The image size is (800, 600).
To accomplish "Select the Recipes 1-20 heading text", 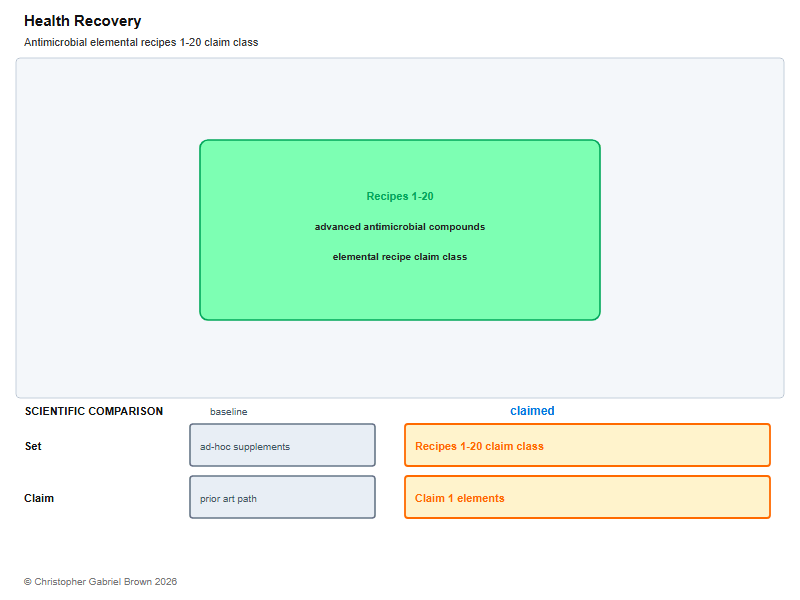I will pos(399,196).
